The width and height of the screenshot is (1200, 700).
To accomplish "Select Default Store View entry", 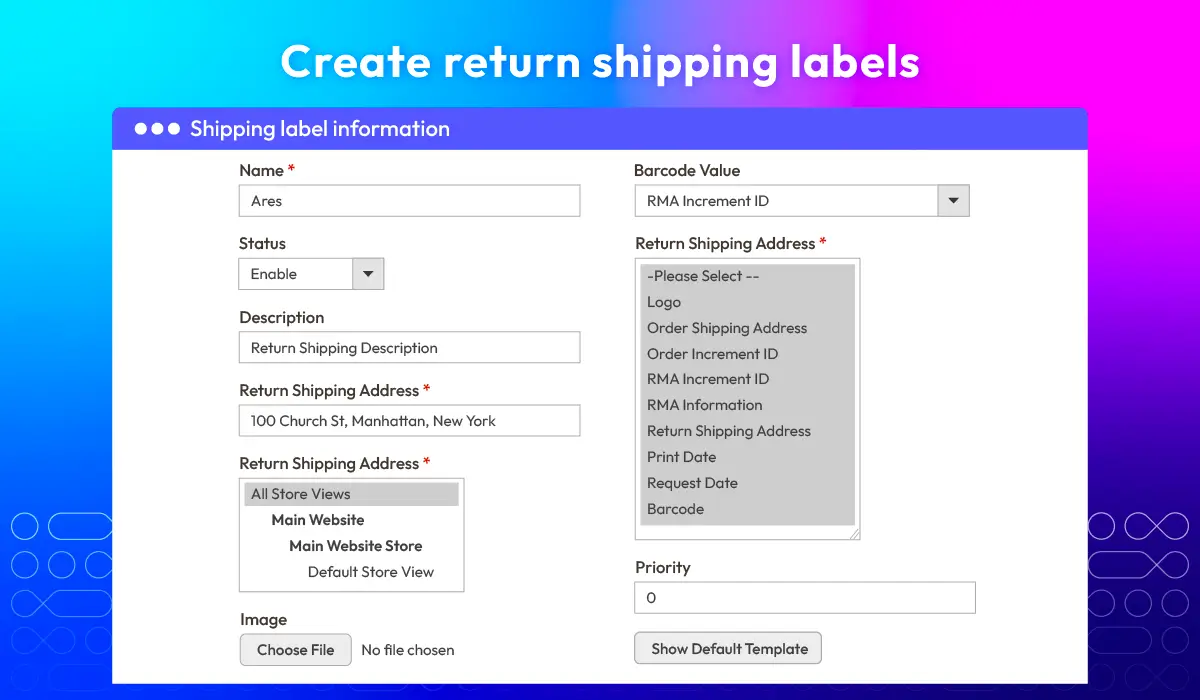I will (x=371, y=572).
